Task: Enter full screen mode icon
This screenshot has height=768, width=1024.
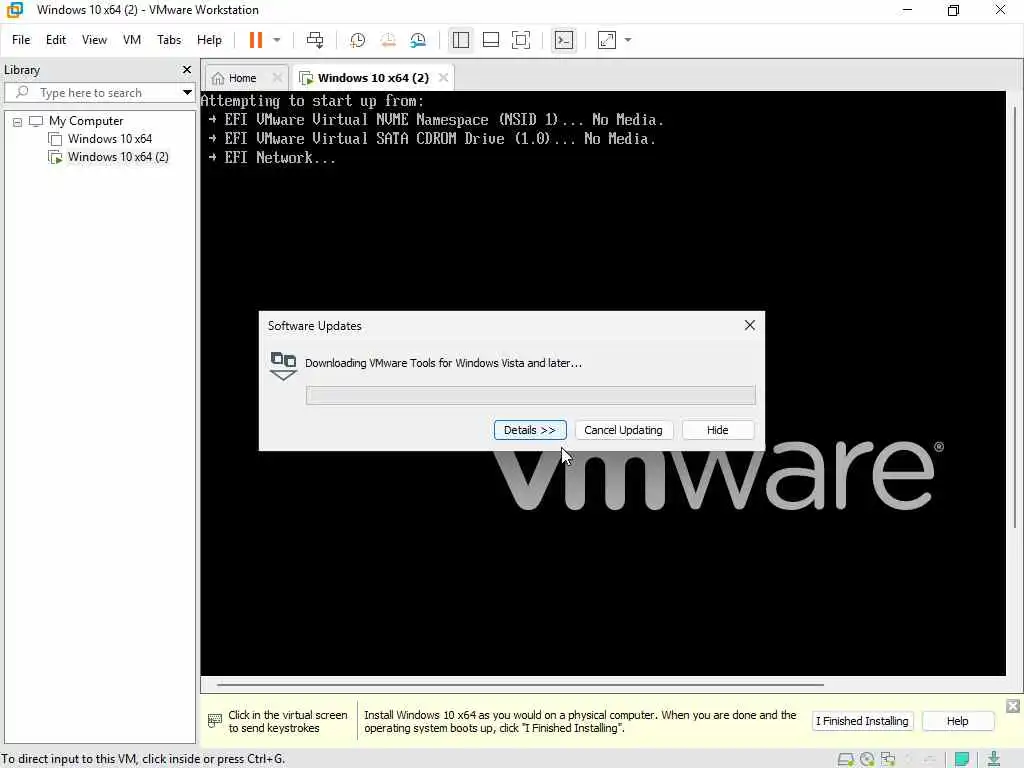Action: (x=520, y=40)
